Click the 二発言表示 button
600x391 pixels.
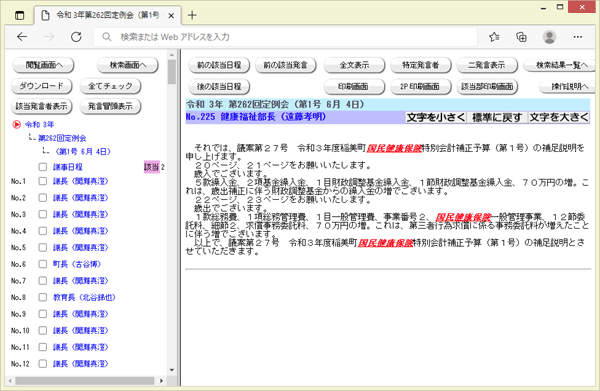(x=487, y=65)
